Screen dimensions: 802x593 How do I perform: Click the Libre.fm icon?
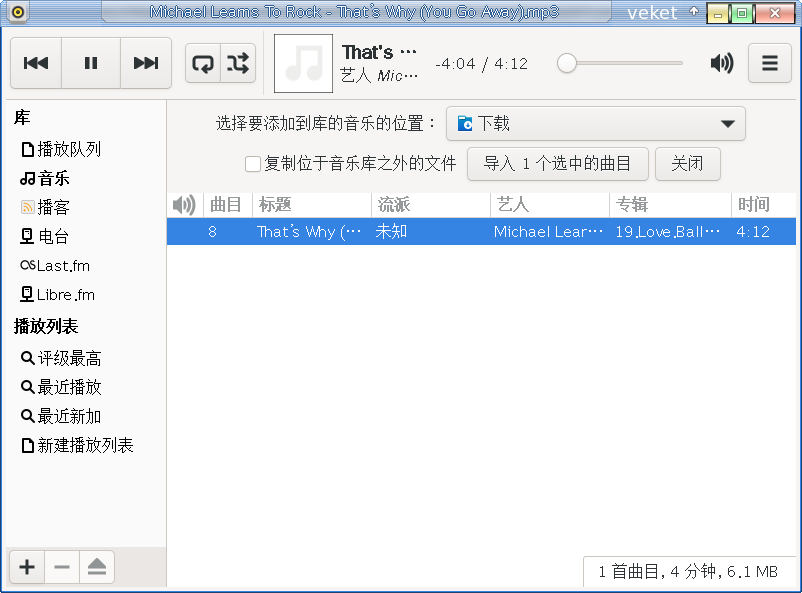[27, 294]
